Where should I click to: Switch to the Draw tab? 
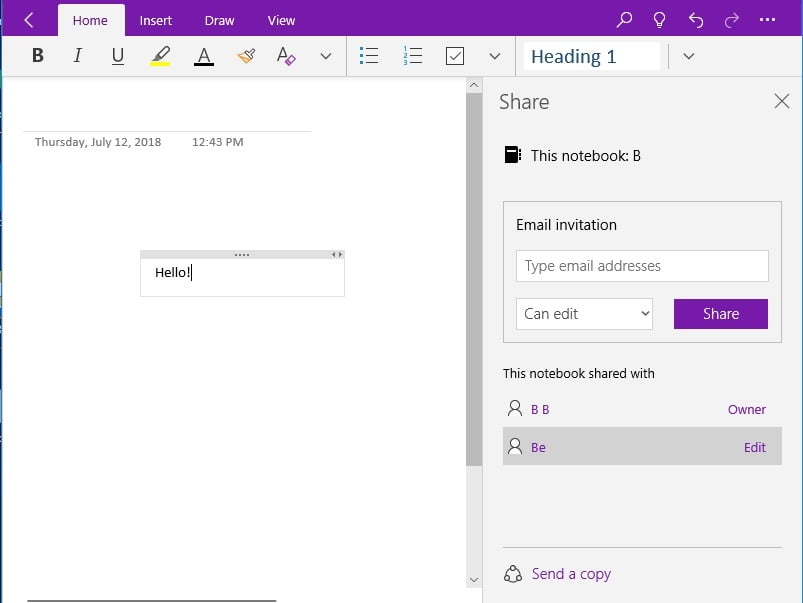pyautogui.click(x=219, y=20)
